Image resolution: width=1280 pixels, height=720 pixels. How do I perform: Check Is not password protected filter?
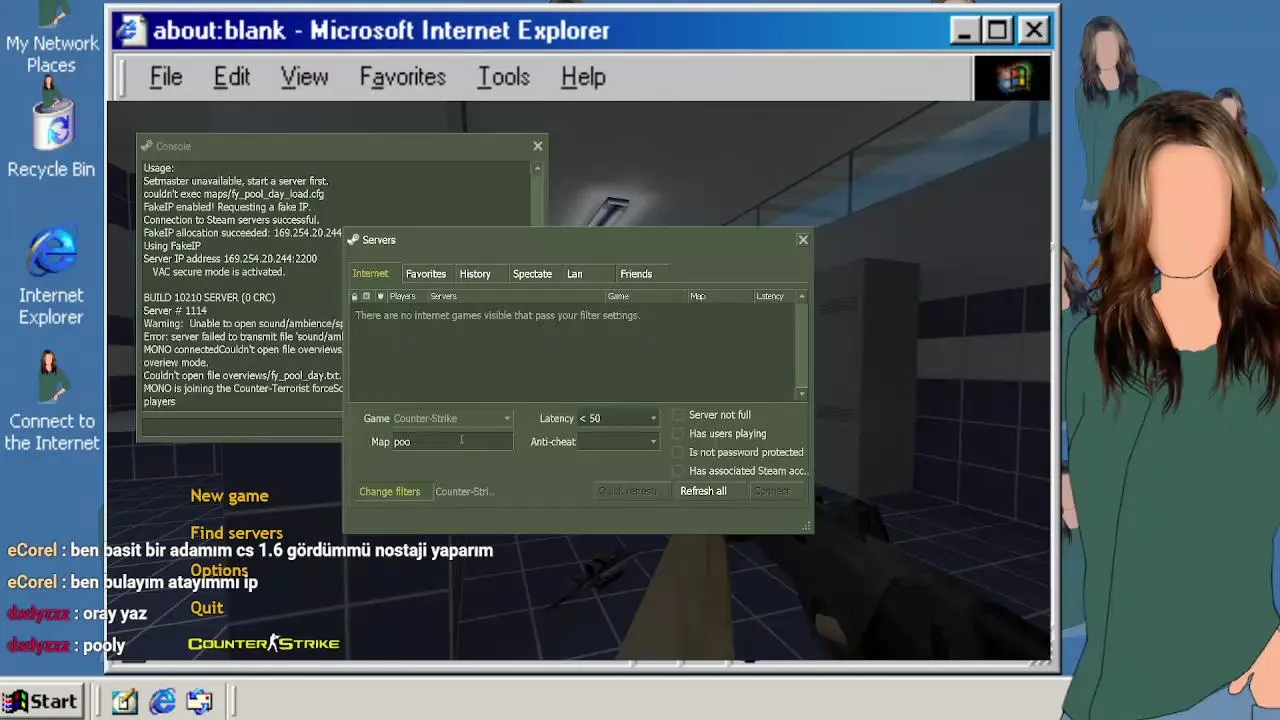(679, 452)
